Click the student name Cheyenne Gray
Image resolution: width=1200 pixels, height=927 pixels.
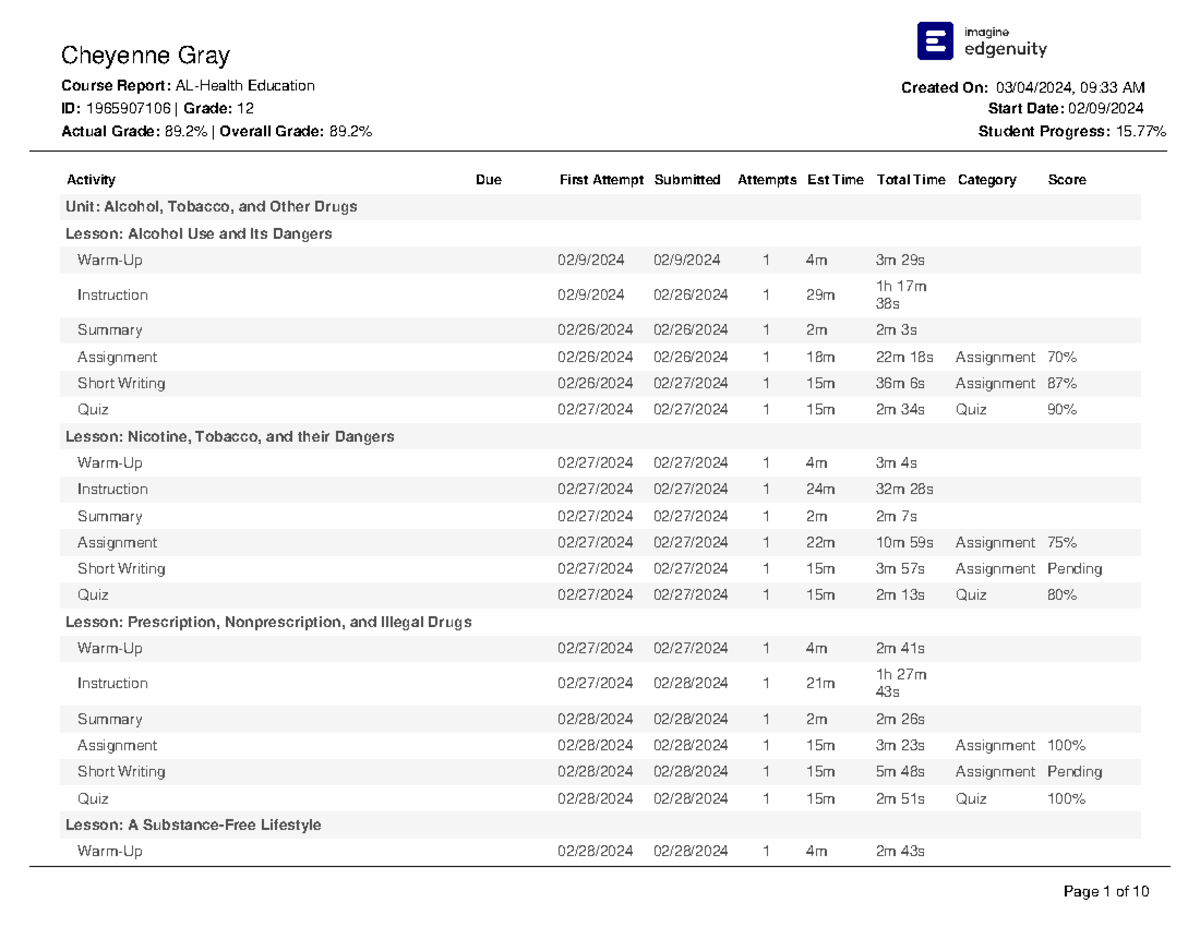pyautogui.click(x=146, y=54)
